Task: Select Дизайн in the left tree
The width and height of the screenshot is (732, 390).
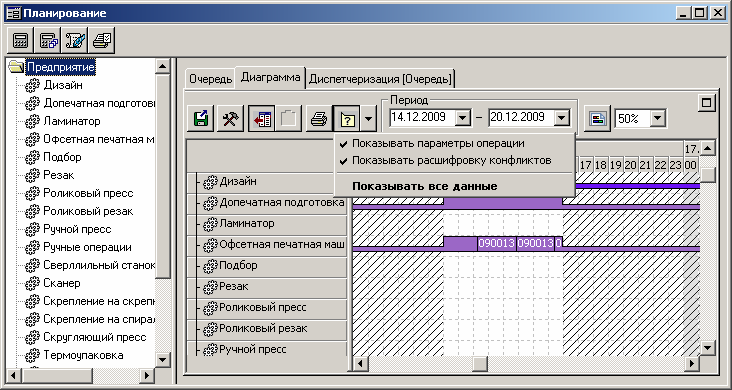Action: [63, 85]
